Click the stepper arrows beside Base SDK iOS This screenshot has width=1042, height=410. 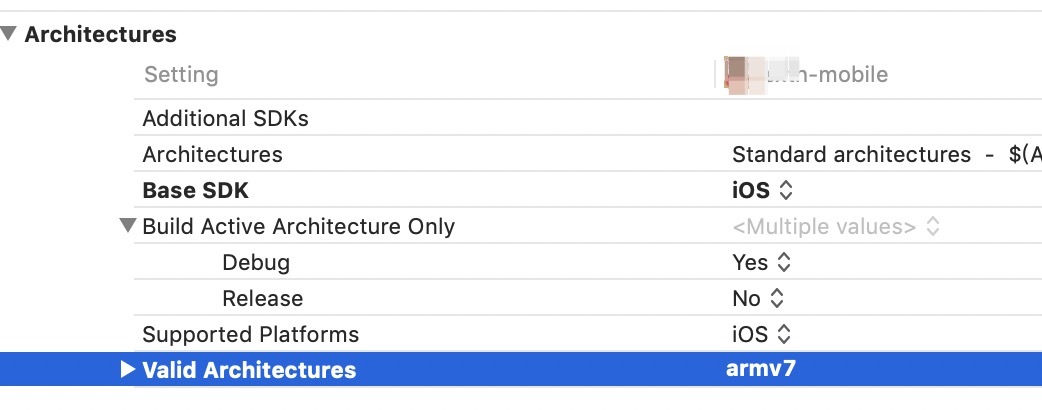tap(786, 190)
